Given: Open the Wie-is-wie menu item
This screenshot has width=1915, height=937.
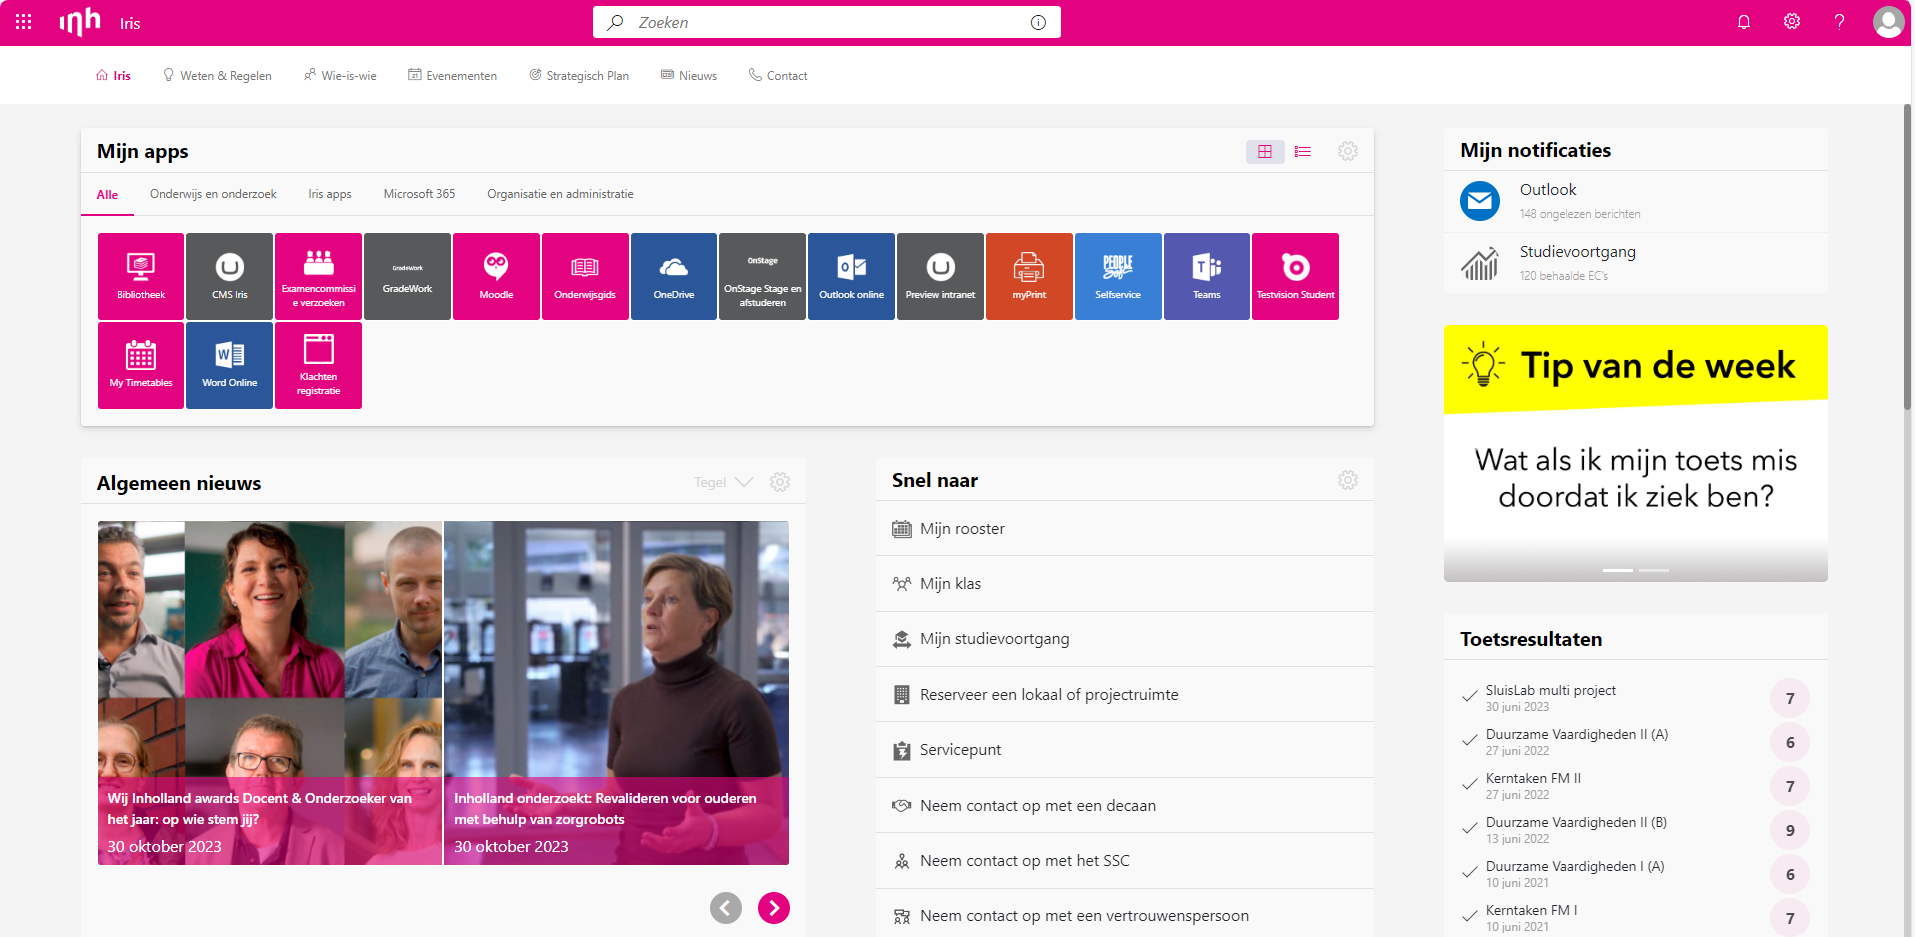Looking at the screenshot, I should pyautogui.click(x=340, y=75).
